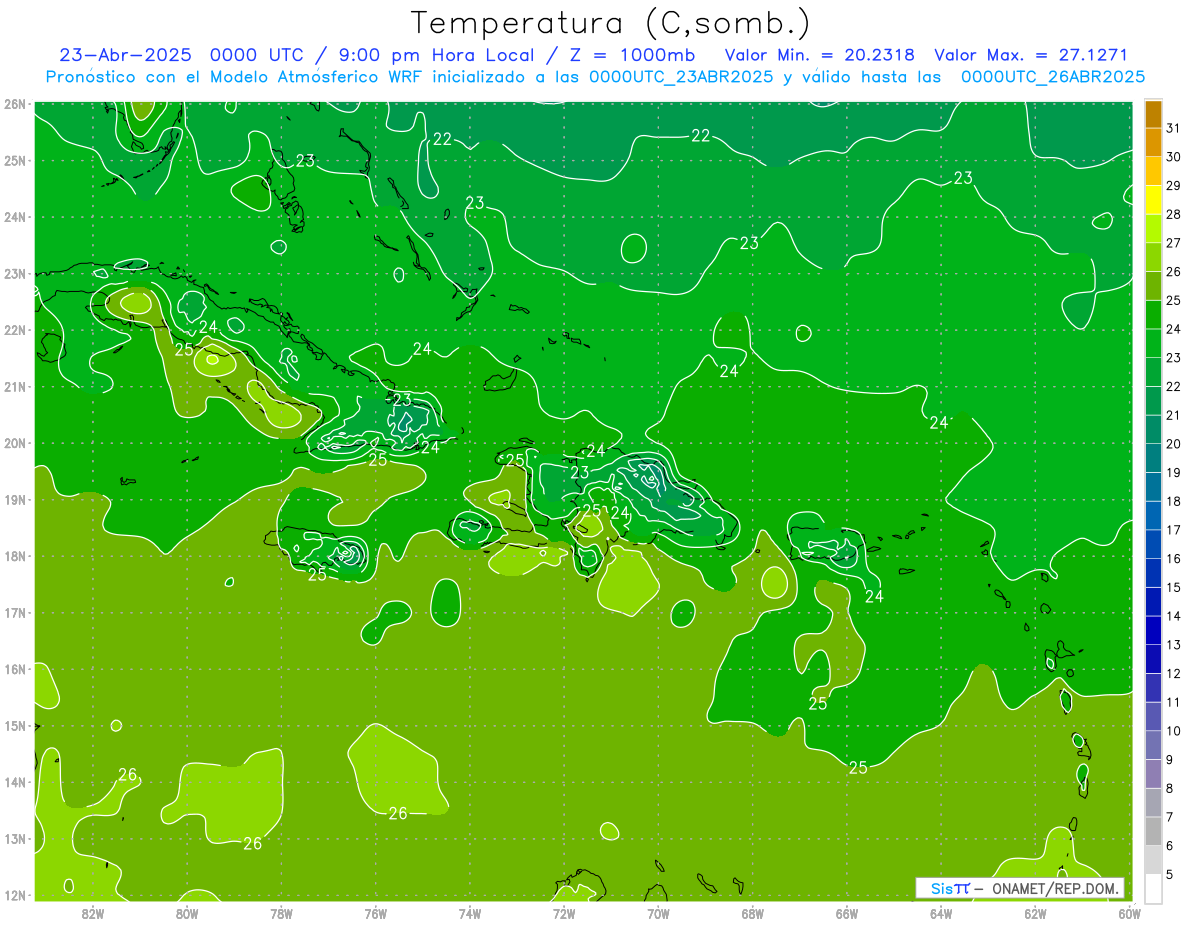Click the 80W longitude axis label
This screenshot has height=927, width=1200.
click(187, 912)
